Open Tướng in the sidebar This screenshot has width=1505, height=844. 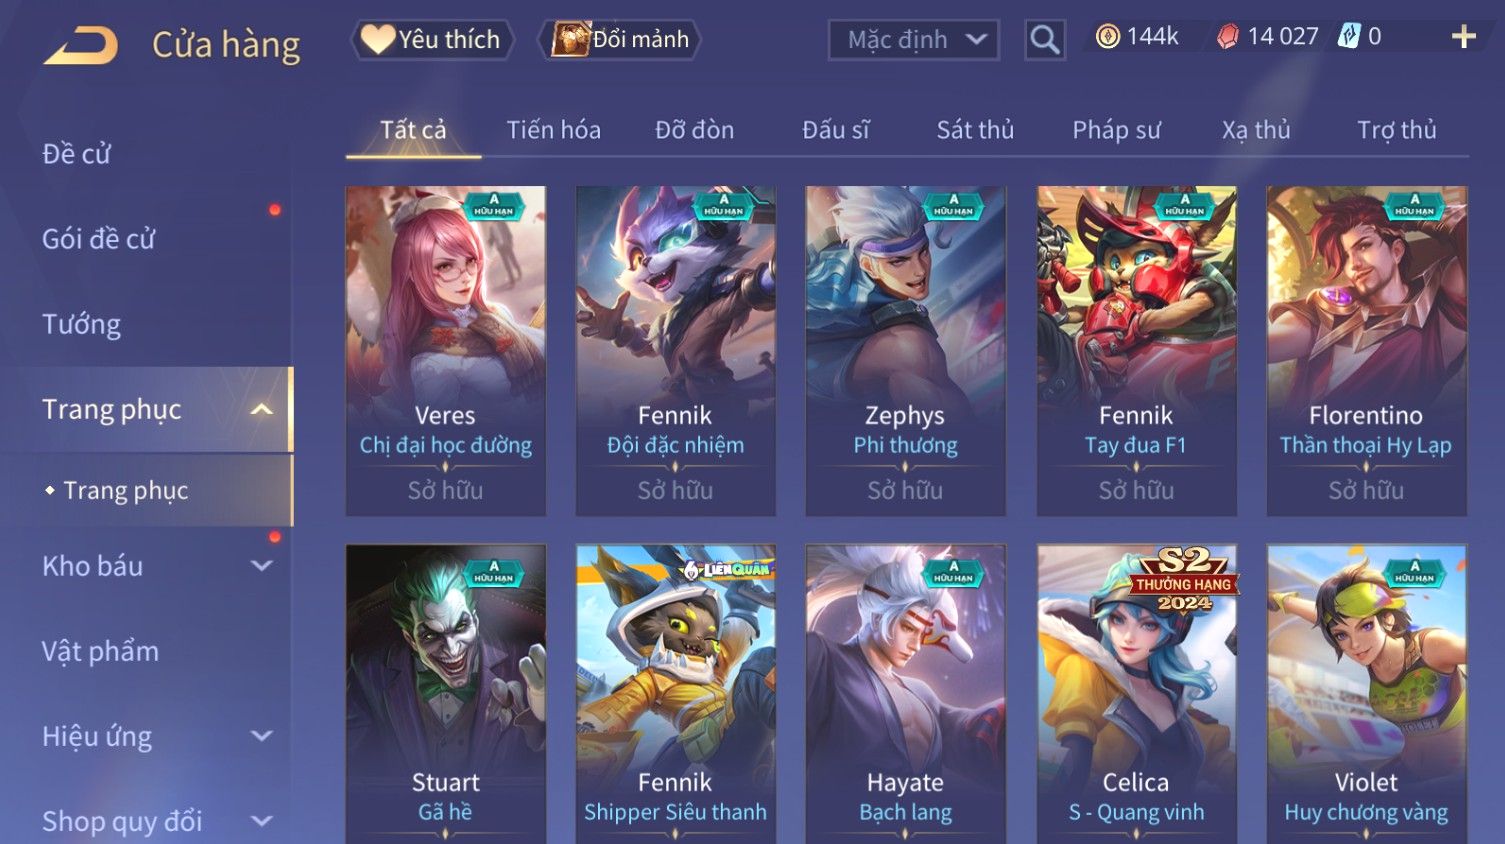pyautogui.click(x=82, y=324)
